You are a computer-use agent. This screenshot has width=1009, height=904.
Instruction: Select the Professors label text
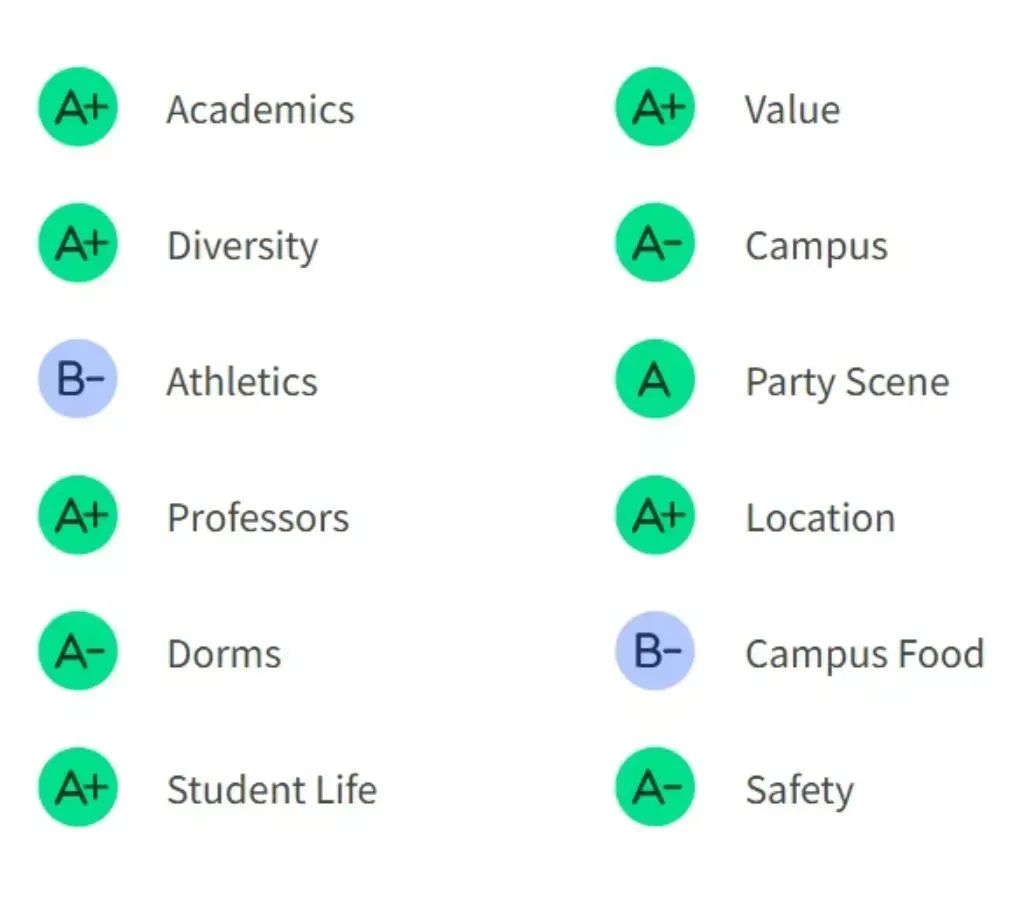[258, 518]
